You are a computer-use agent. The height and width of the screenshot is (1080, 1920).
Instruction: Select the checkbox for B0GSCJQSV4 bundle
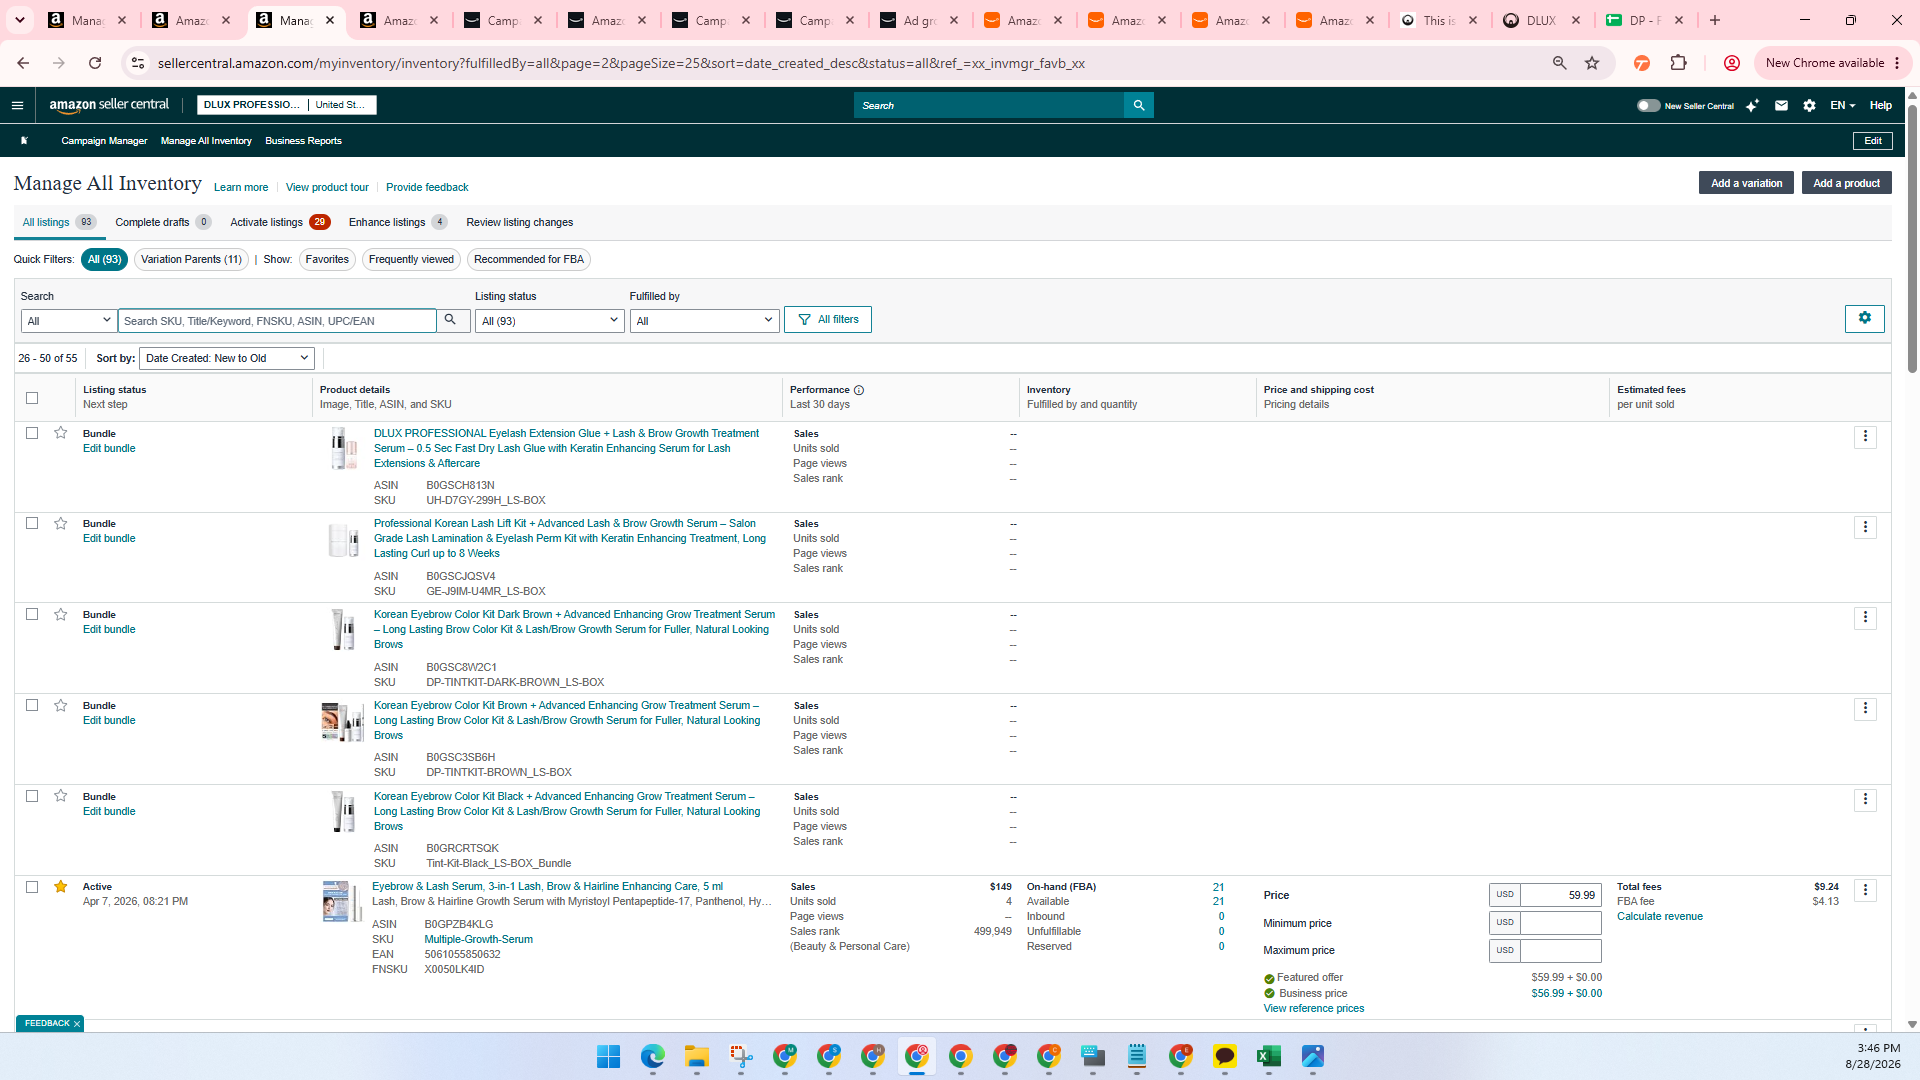[32, 523]
